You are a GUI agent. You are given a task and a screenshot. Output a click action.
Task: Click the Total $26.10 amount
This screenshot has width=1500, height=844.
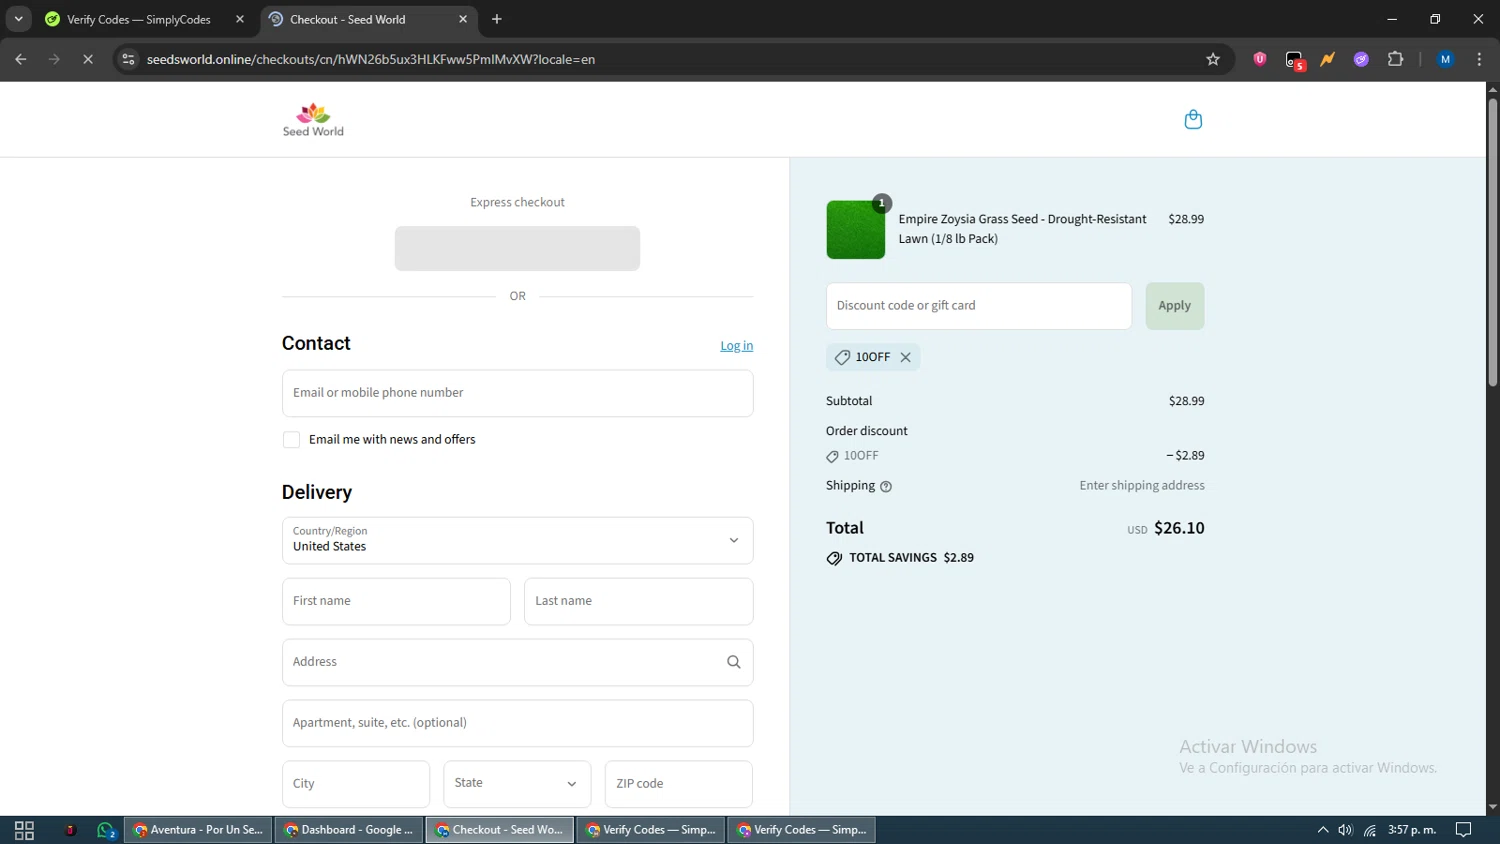tap(1179, 528)
